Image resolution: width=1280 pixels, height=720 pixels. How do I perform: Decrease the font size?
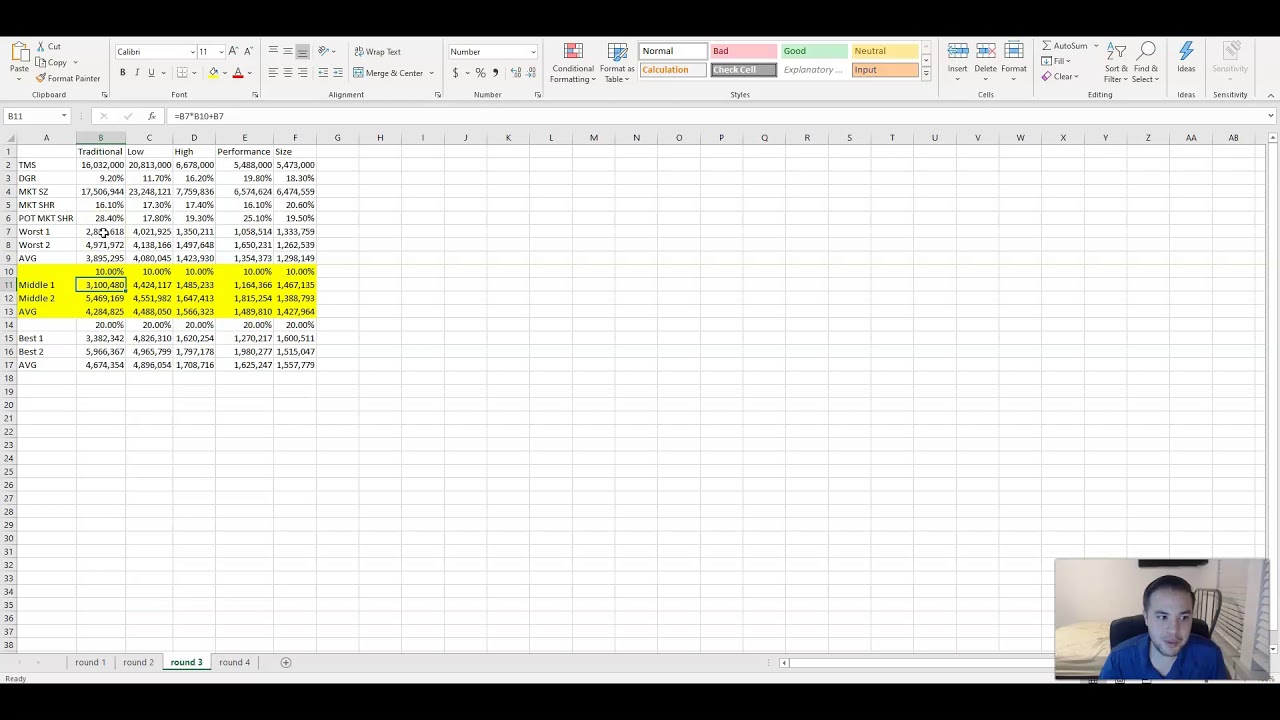[247, 52]
